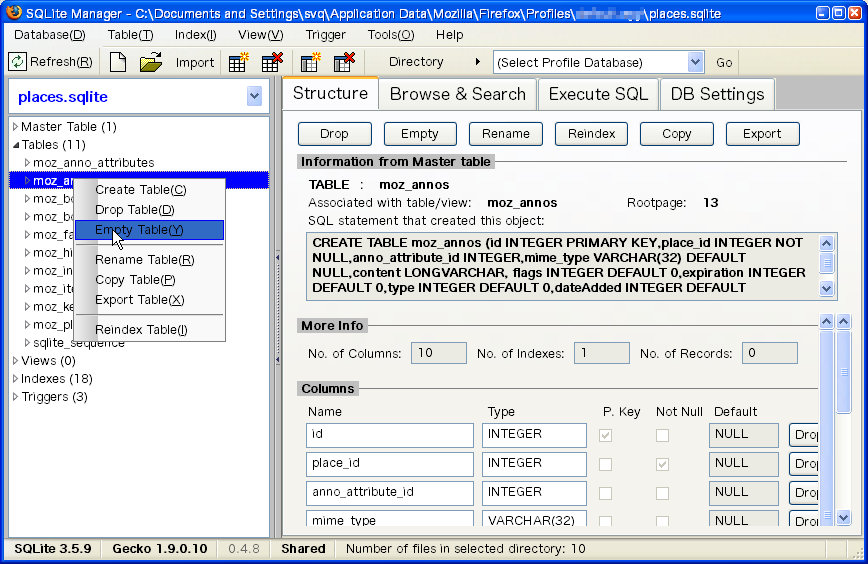The height and width of the screenshot is (564, 868).
Task: Open the Connect Database folder icon
Action: pyautogui.click(x=151, y=61)
